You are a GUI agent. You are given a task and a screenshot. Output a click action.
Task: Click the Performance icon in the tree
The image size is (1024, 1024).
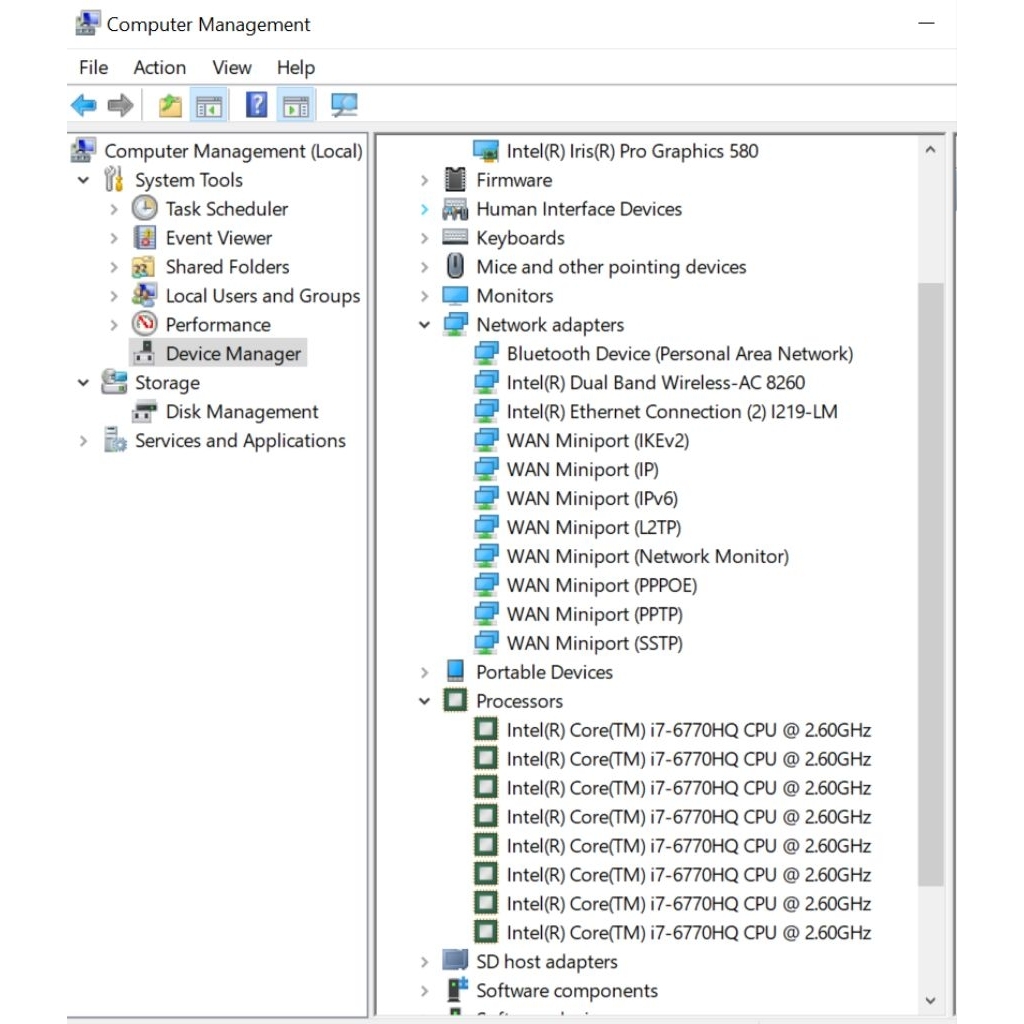pos(145,325)
